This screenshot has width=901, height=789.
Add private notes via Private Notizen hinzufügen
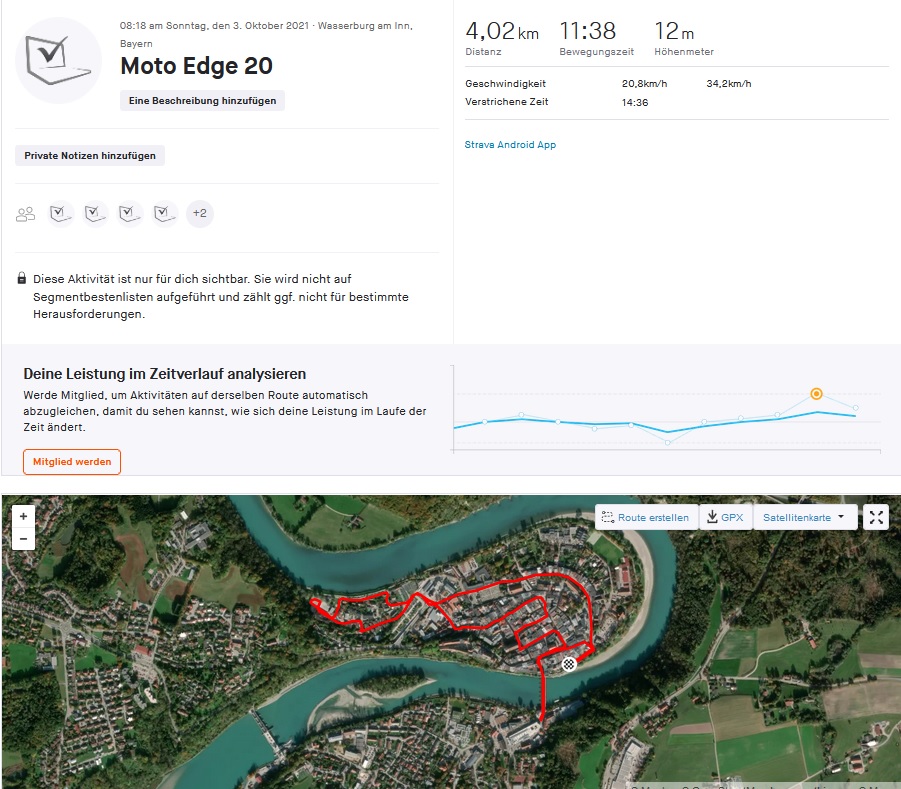coord(90,156)
